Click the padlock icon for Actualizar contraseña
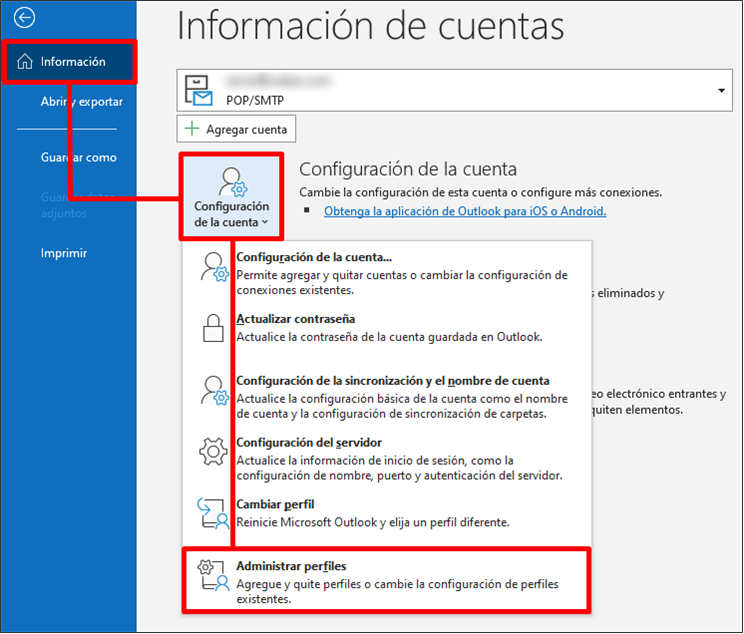 (213, 328)
